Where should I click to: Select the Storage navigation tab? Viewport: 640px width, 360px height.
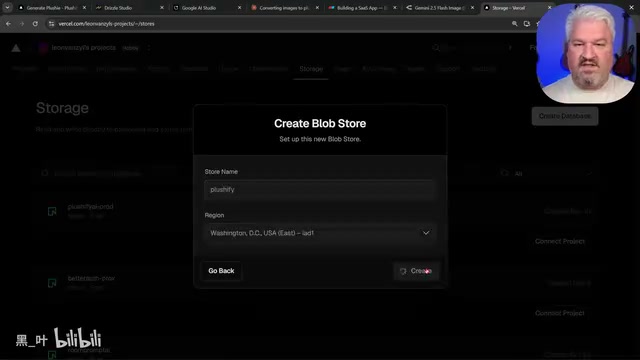click(x=311, y=69)
